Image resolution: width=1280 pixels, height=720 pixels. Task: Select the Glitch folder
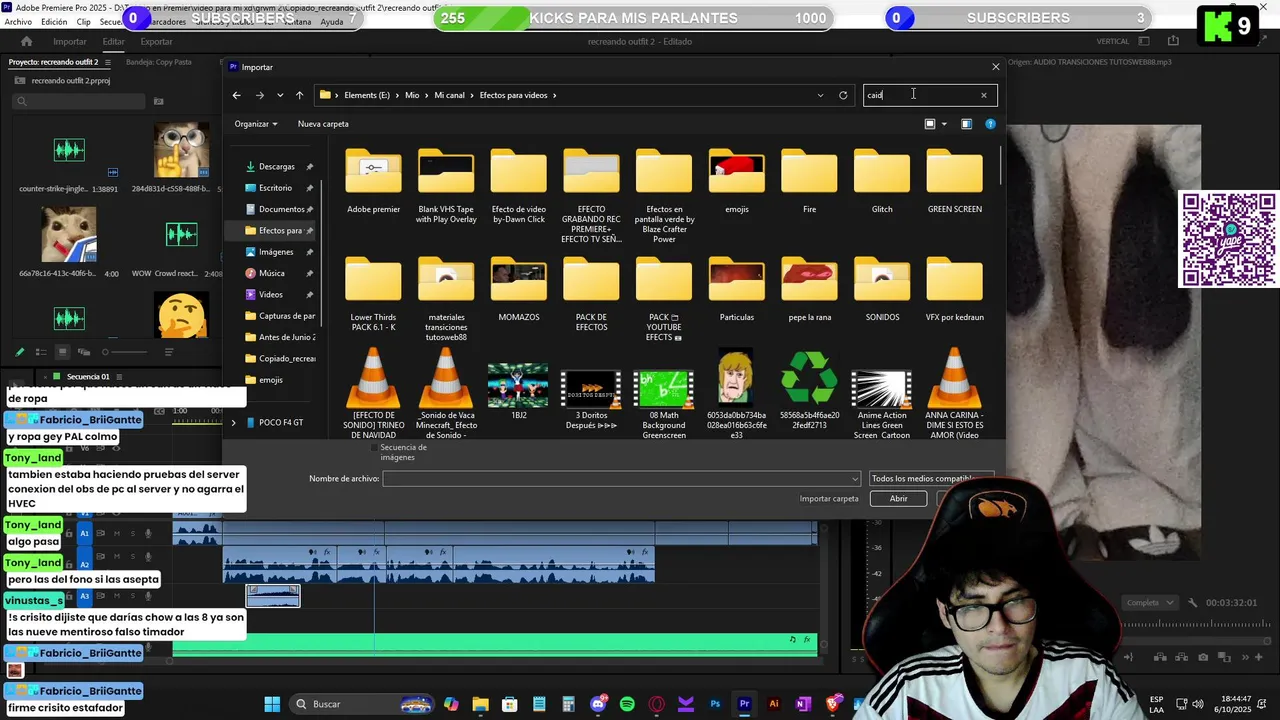[x=881, y=180]
